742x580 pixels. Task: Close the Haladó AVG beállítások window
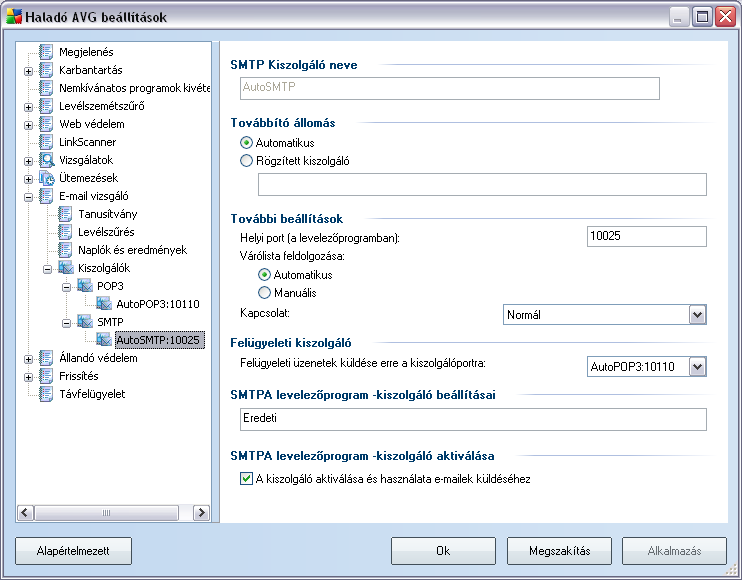point(725,17)
